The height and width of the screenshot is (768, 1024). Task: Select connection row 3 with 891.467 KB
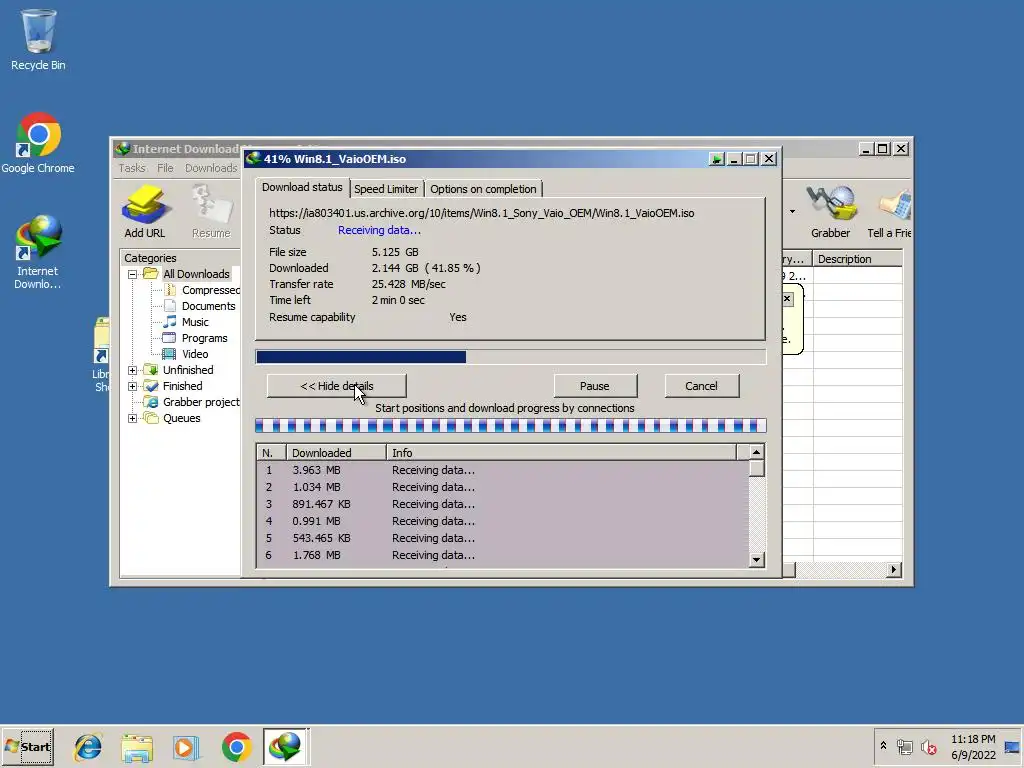tap(502, 504)
